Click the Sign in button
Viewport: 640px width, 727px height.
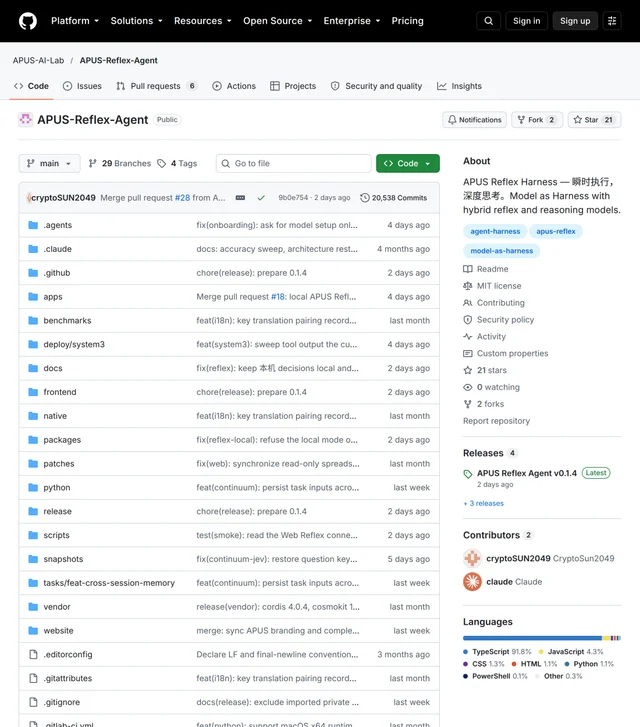[526, 21]
